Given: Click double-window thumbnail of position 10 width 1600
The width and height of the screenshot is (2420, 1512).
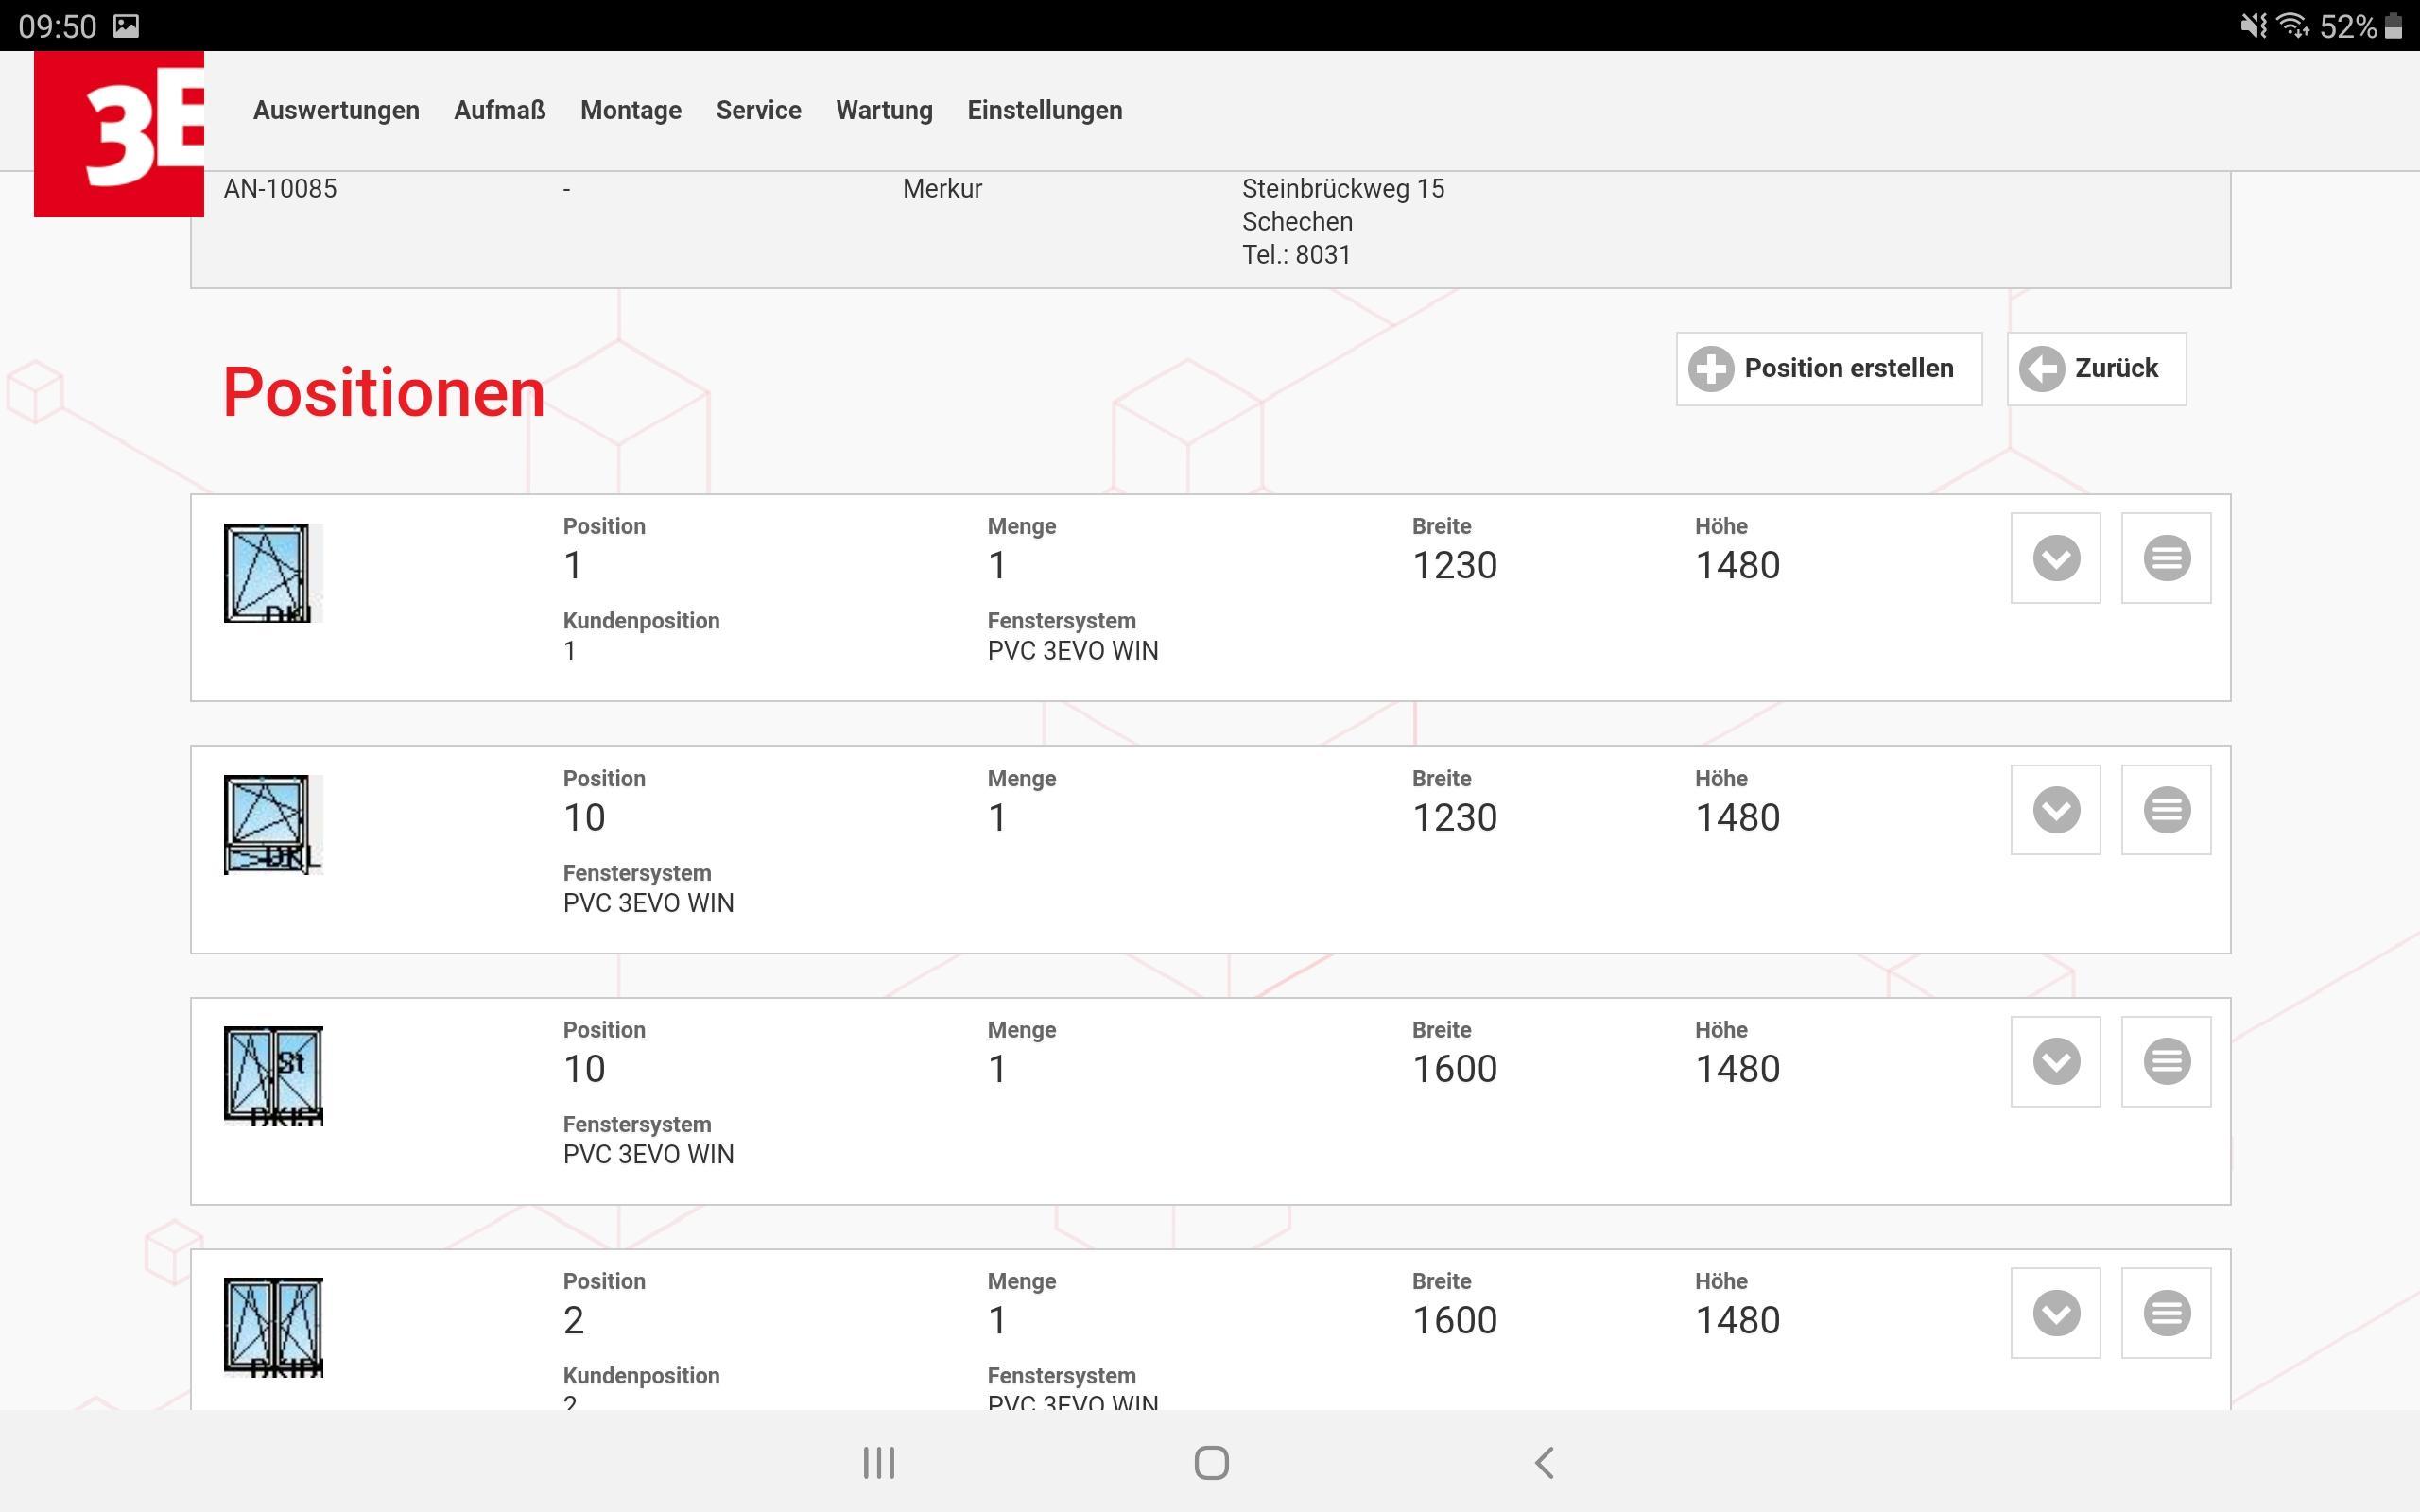Looking at the screenshot, I should coord(273,1076).
